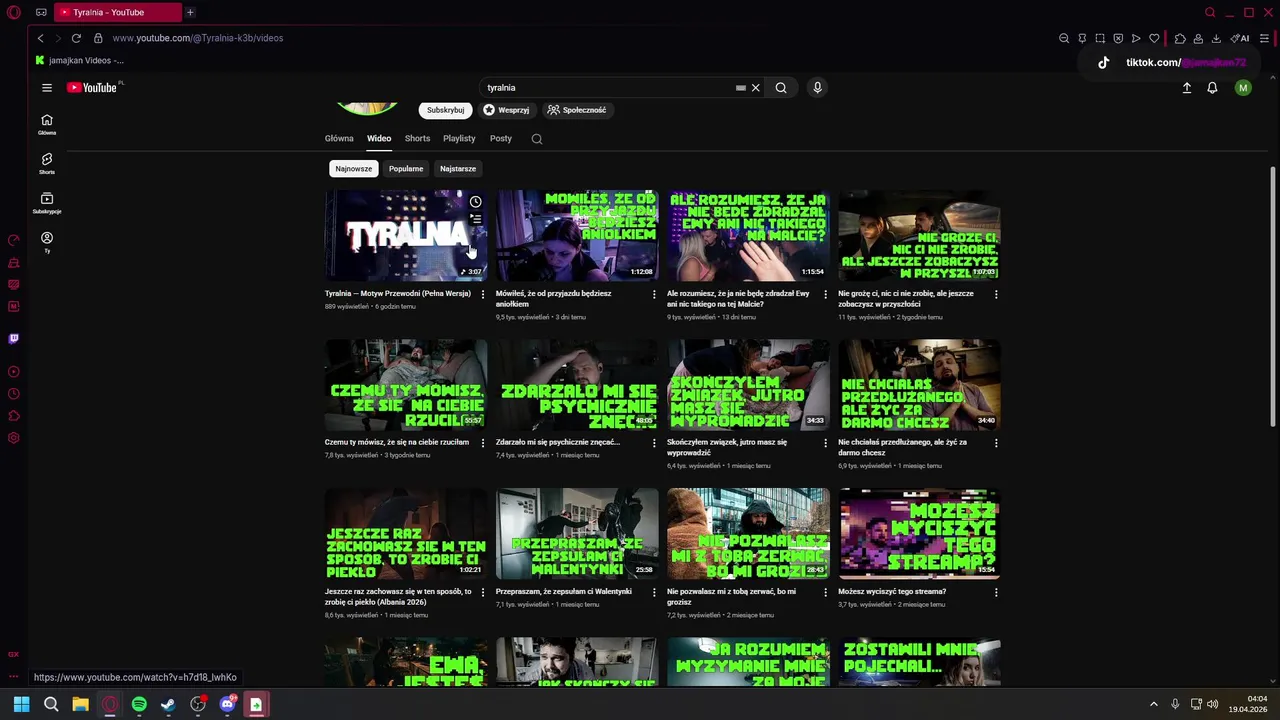Open browser extensions cube icon
This screenshot has height=720, width=1280.
point(1180,38)
